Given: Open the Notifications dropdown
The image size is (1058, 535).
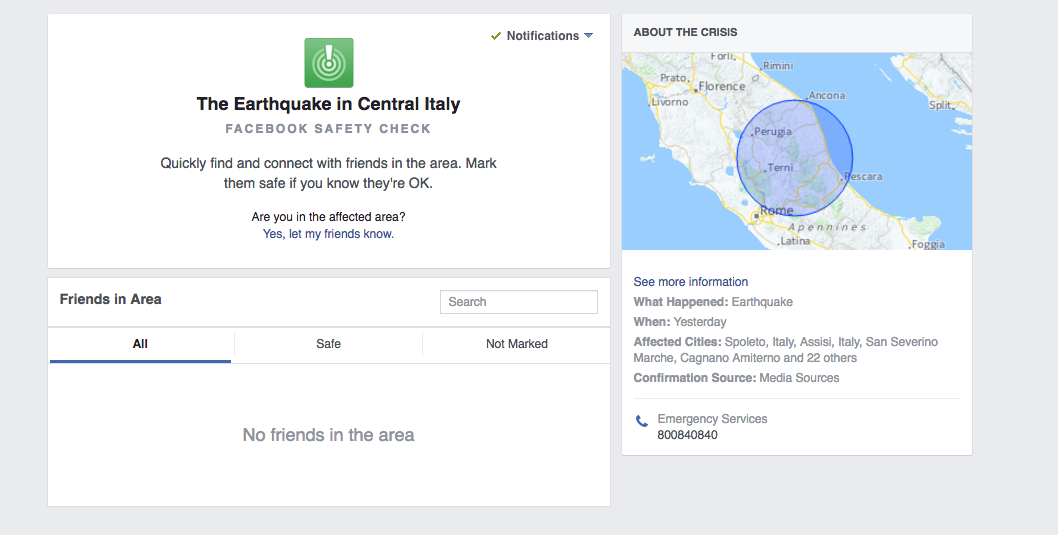Looking at the screenshot, I should (x=542, y=36).
